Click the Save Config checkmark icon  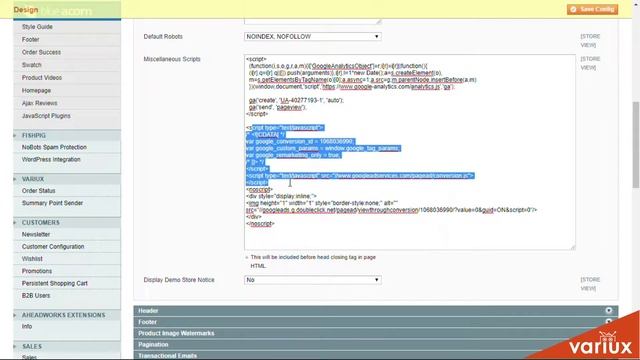pyautogui.click(x=573, y=9)
